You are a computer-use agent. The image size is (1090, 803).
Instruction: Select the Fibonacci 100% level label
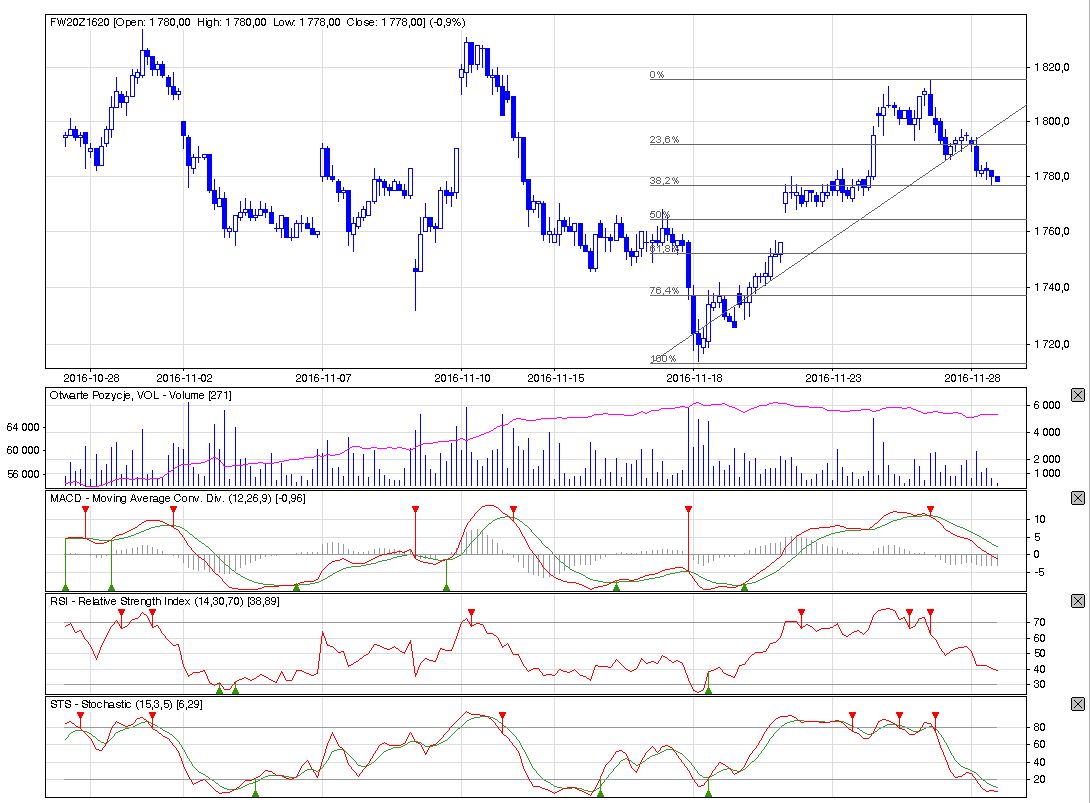[x=662, y=359]
